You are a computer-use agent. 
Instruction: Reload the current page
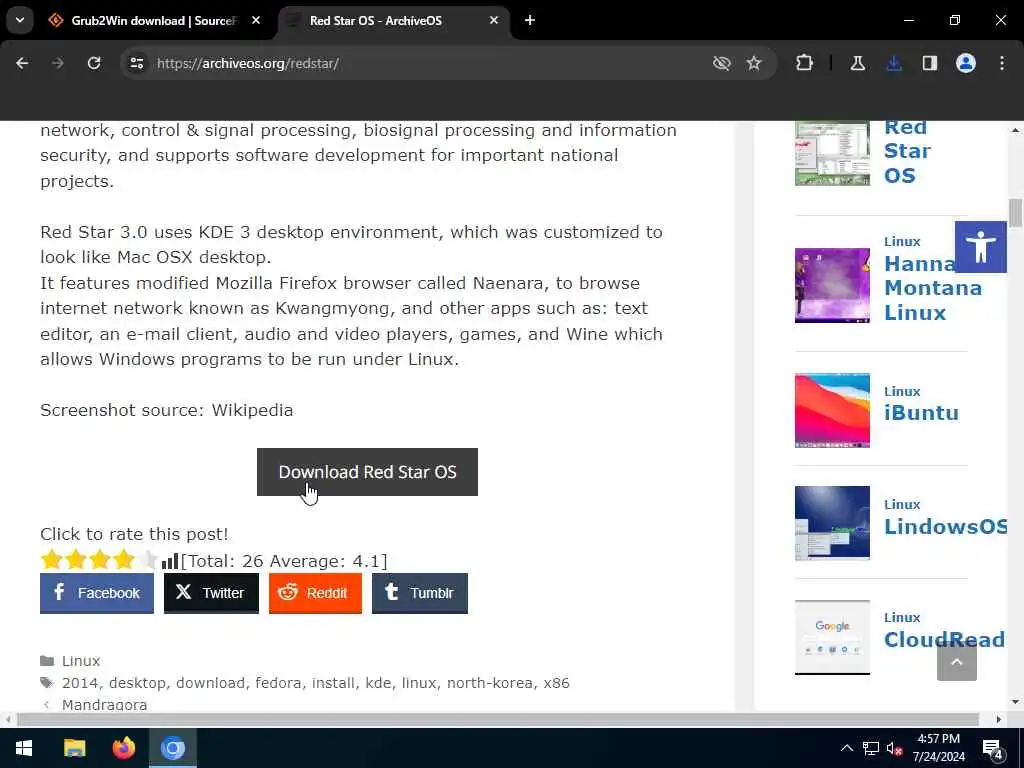click(x=94, y=63)
